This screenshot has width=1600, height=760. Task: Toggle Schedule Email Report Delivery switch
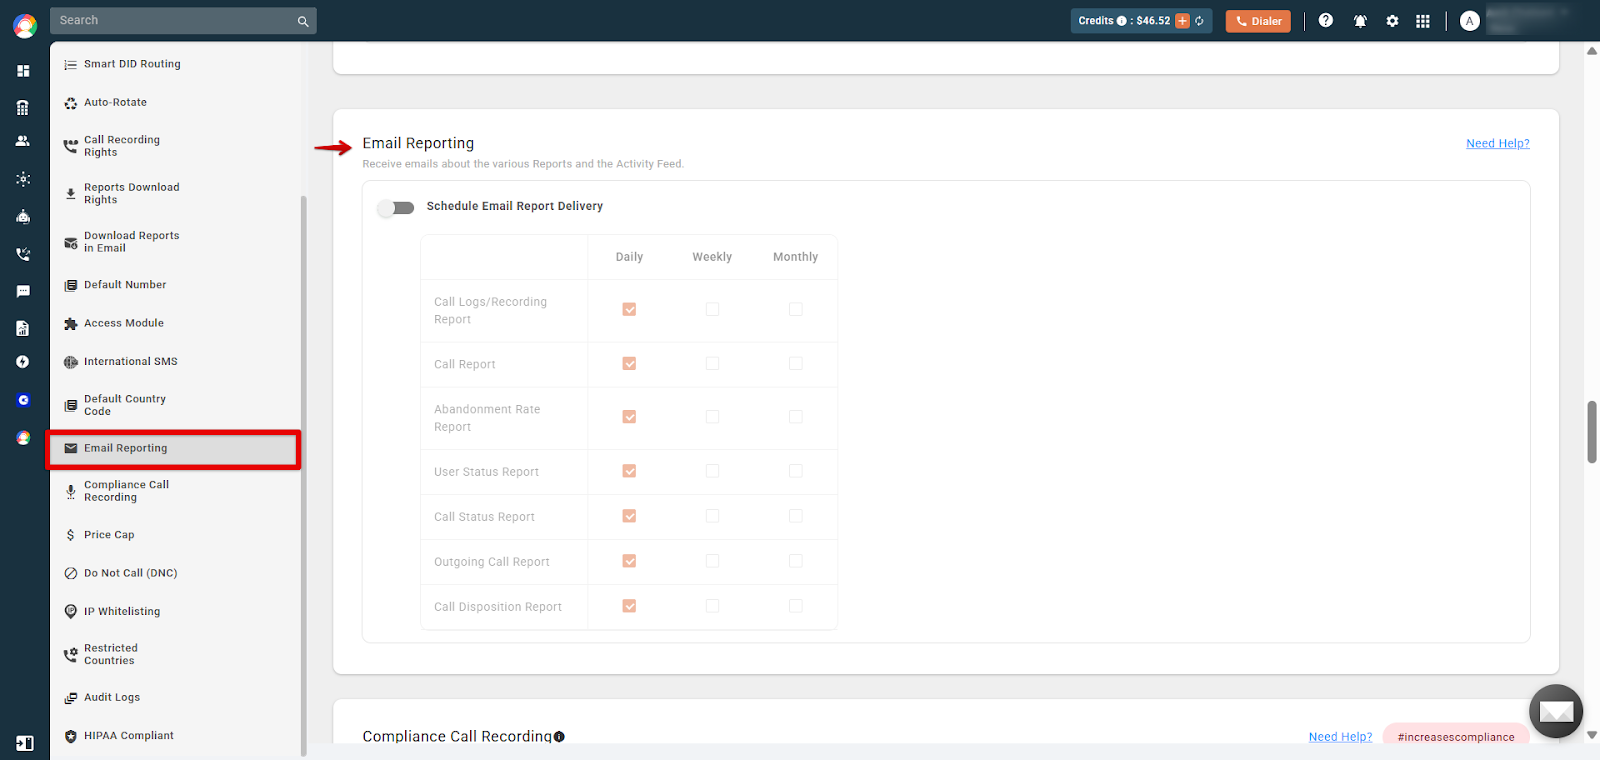(396, 208)
